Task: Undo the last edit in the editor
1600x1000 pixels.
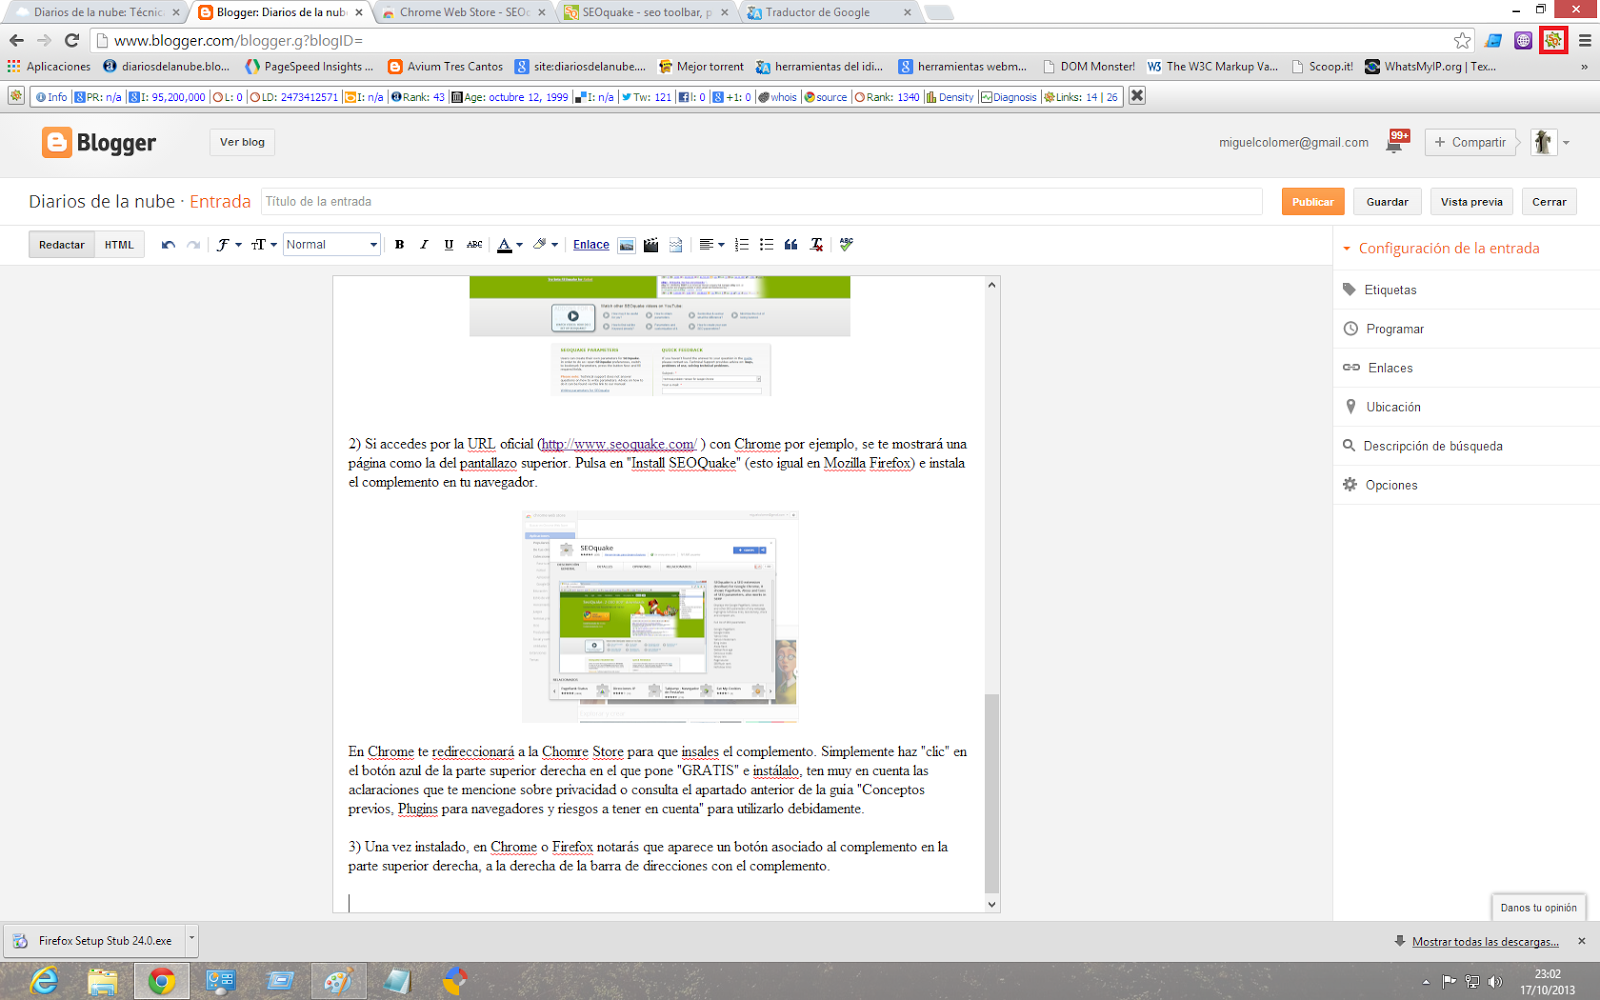Action: (168, 245)
